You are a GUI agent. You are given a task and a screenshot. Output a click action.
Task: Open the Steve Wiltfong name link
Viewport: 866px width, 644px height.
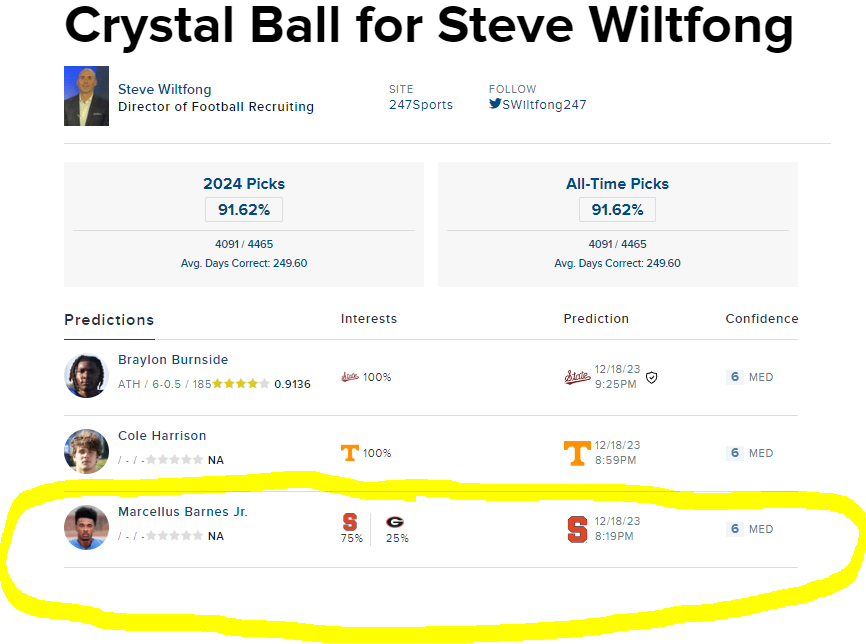(x=165, y=89)
